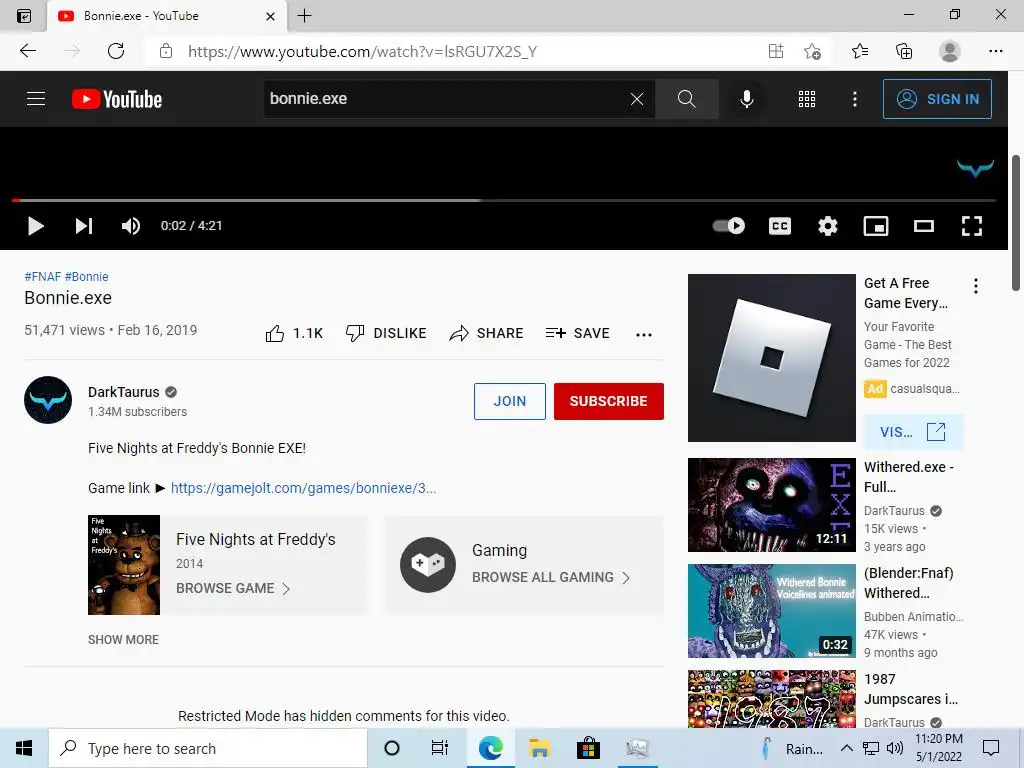Subscribe to DarkTaurus
Viewport: 1024px width, 768px height.
[609, 401]
